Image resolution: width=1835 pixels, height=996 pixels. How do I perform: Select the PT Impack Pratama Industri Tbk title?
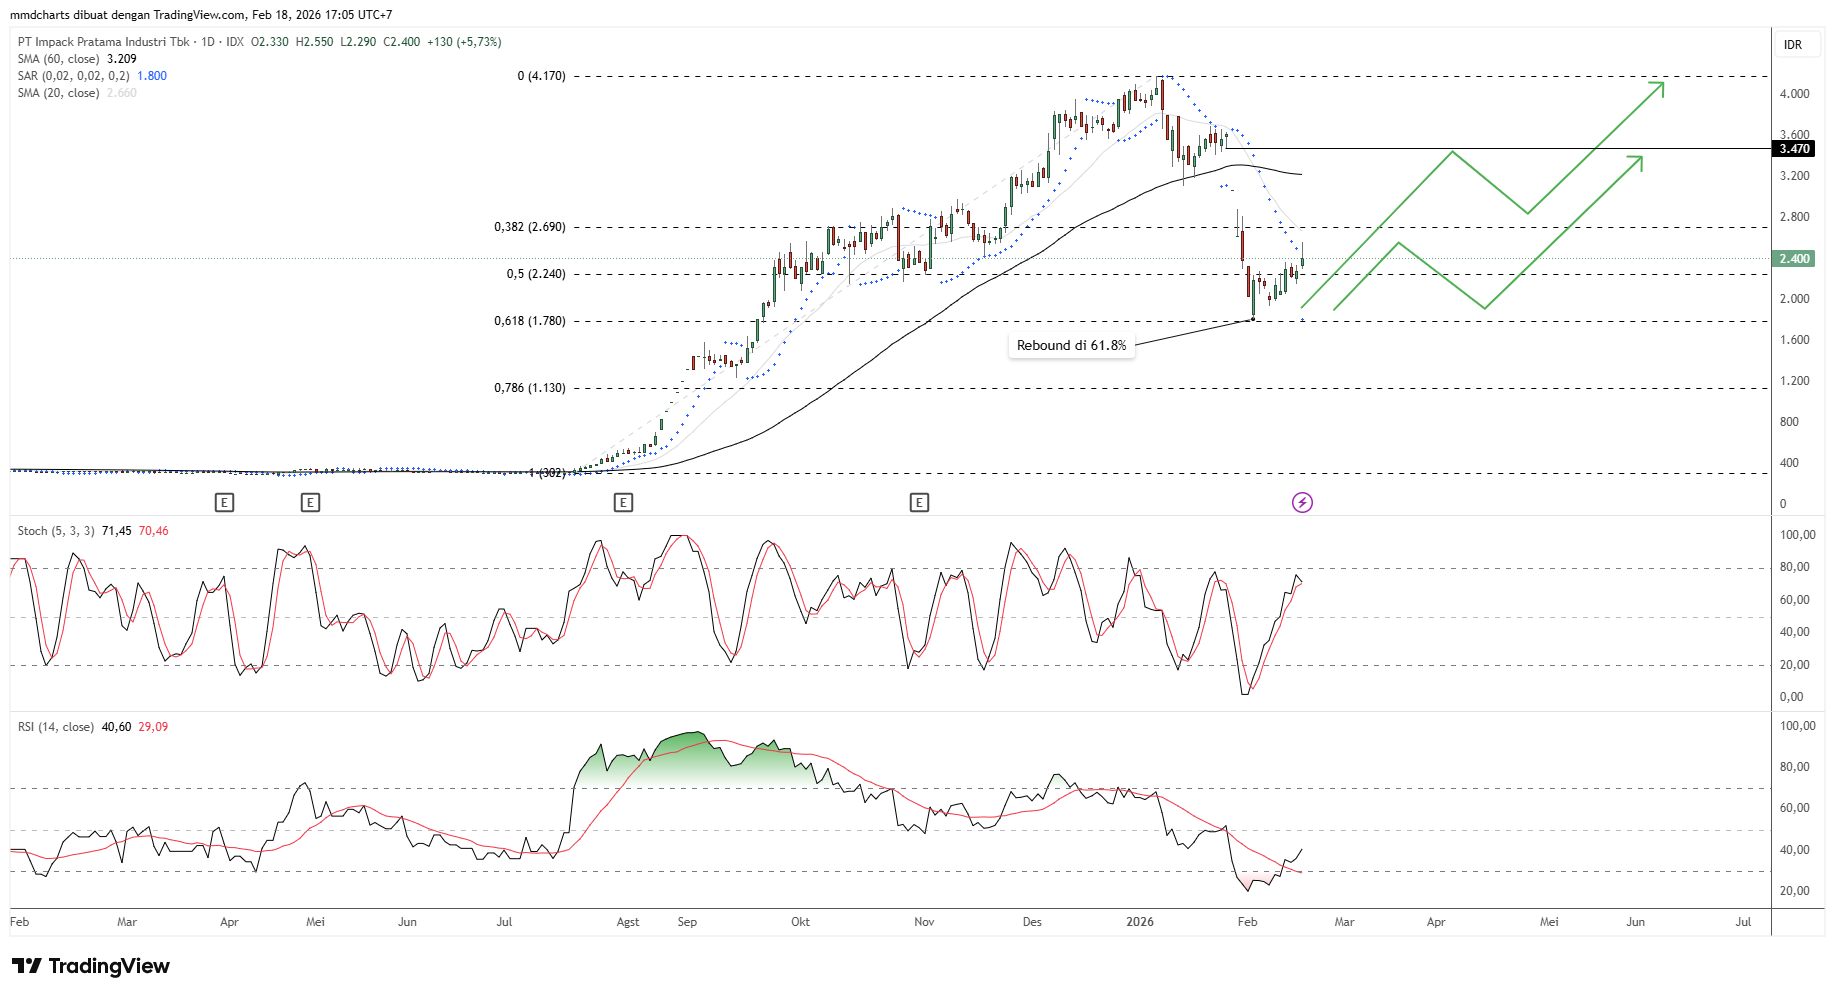103,42
